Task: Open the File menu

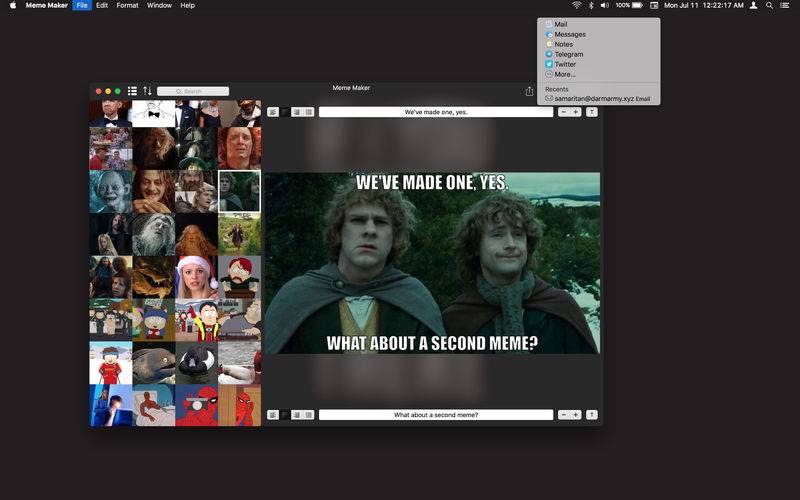Action: (x=81, y=5)
